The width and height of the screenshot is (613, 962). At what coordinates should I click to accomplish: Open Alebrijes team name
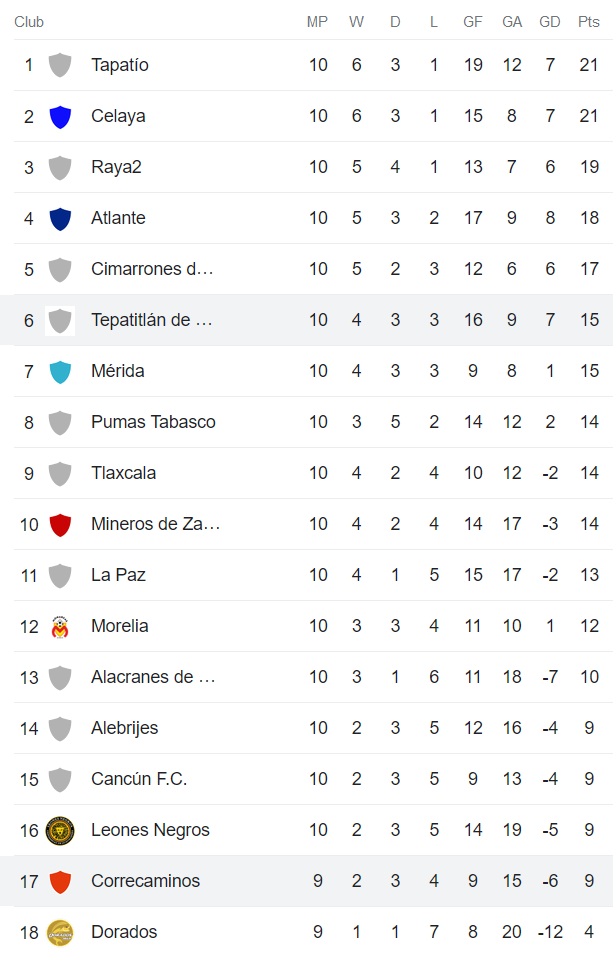click(x=124, y=728)
